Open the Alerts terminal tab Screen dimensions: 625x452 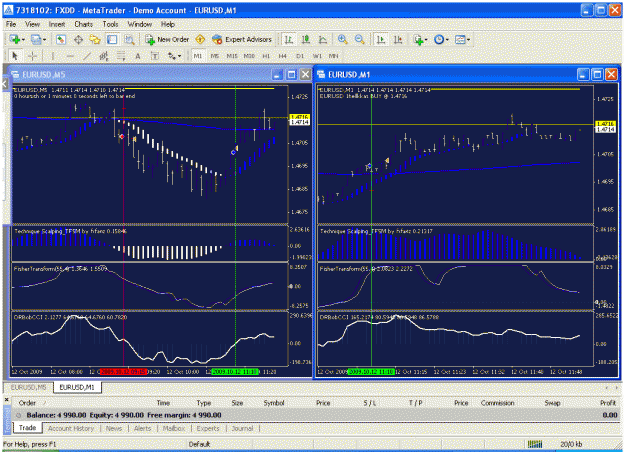pyautogui.click(x=142, y=428)
